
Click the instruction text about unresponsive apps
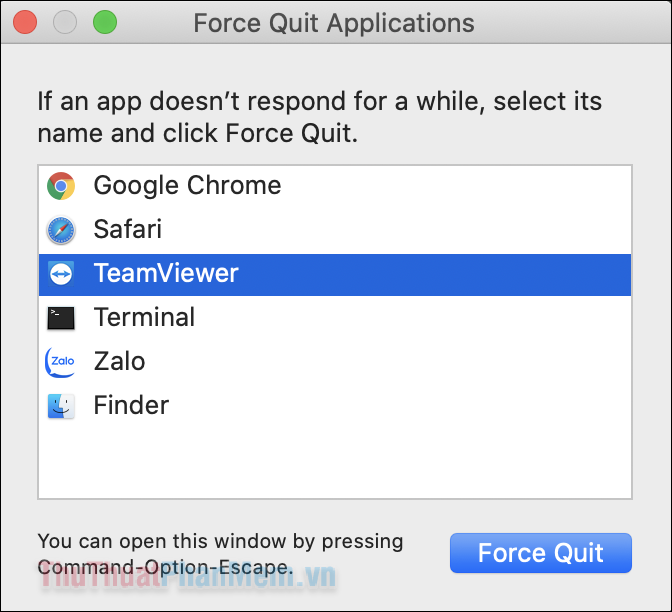click(x=320, y=117)
